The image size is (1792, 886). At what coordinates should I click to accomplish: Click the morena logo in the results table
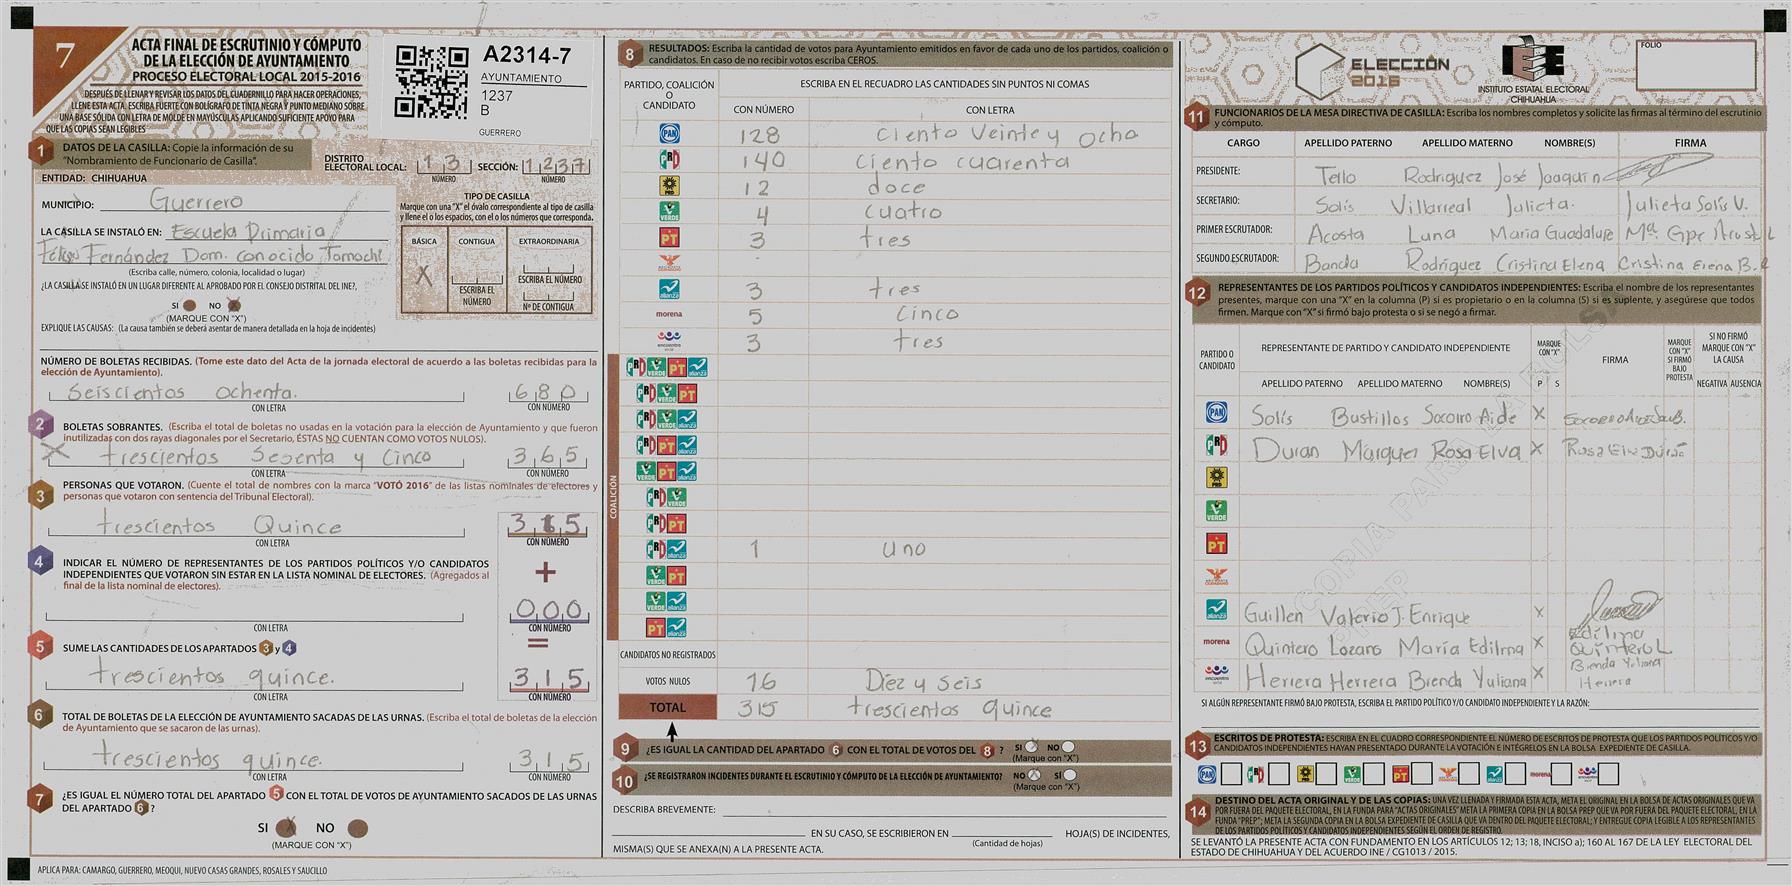[x=669, y=315]
